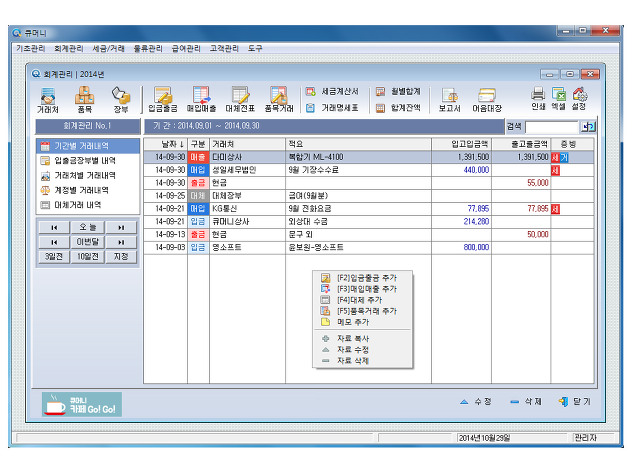This screenshot has width=630, height=472.
Task: Choose [F4]대체 추가 in context menu
Action: pyautogui.click(x=363, y=300)
